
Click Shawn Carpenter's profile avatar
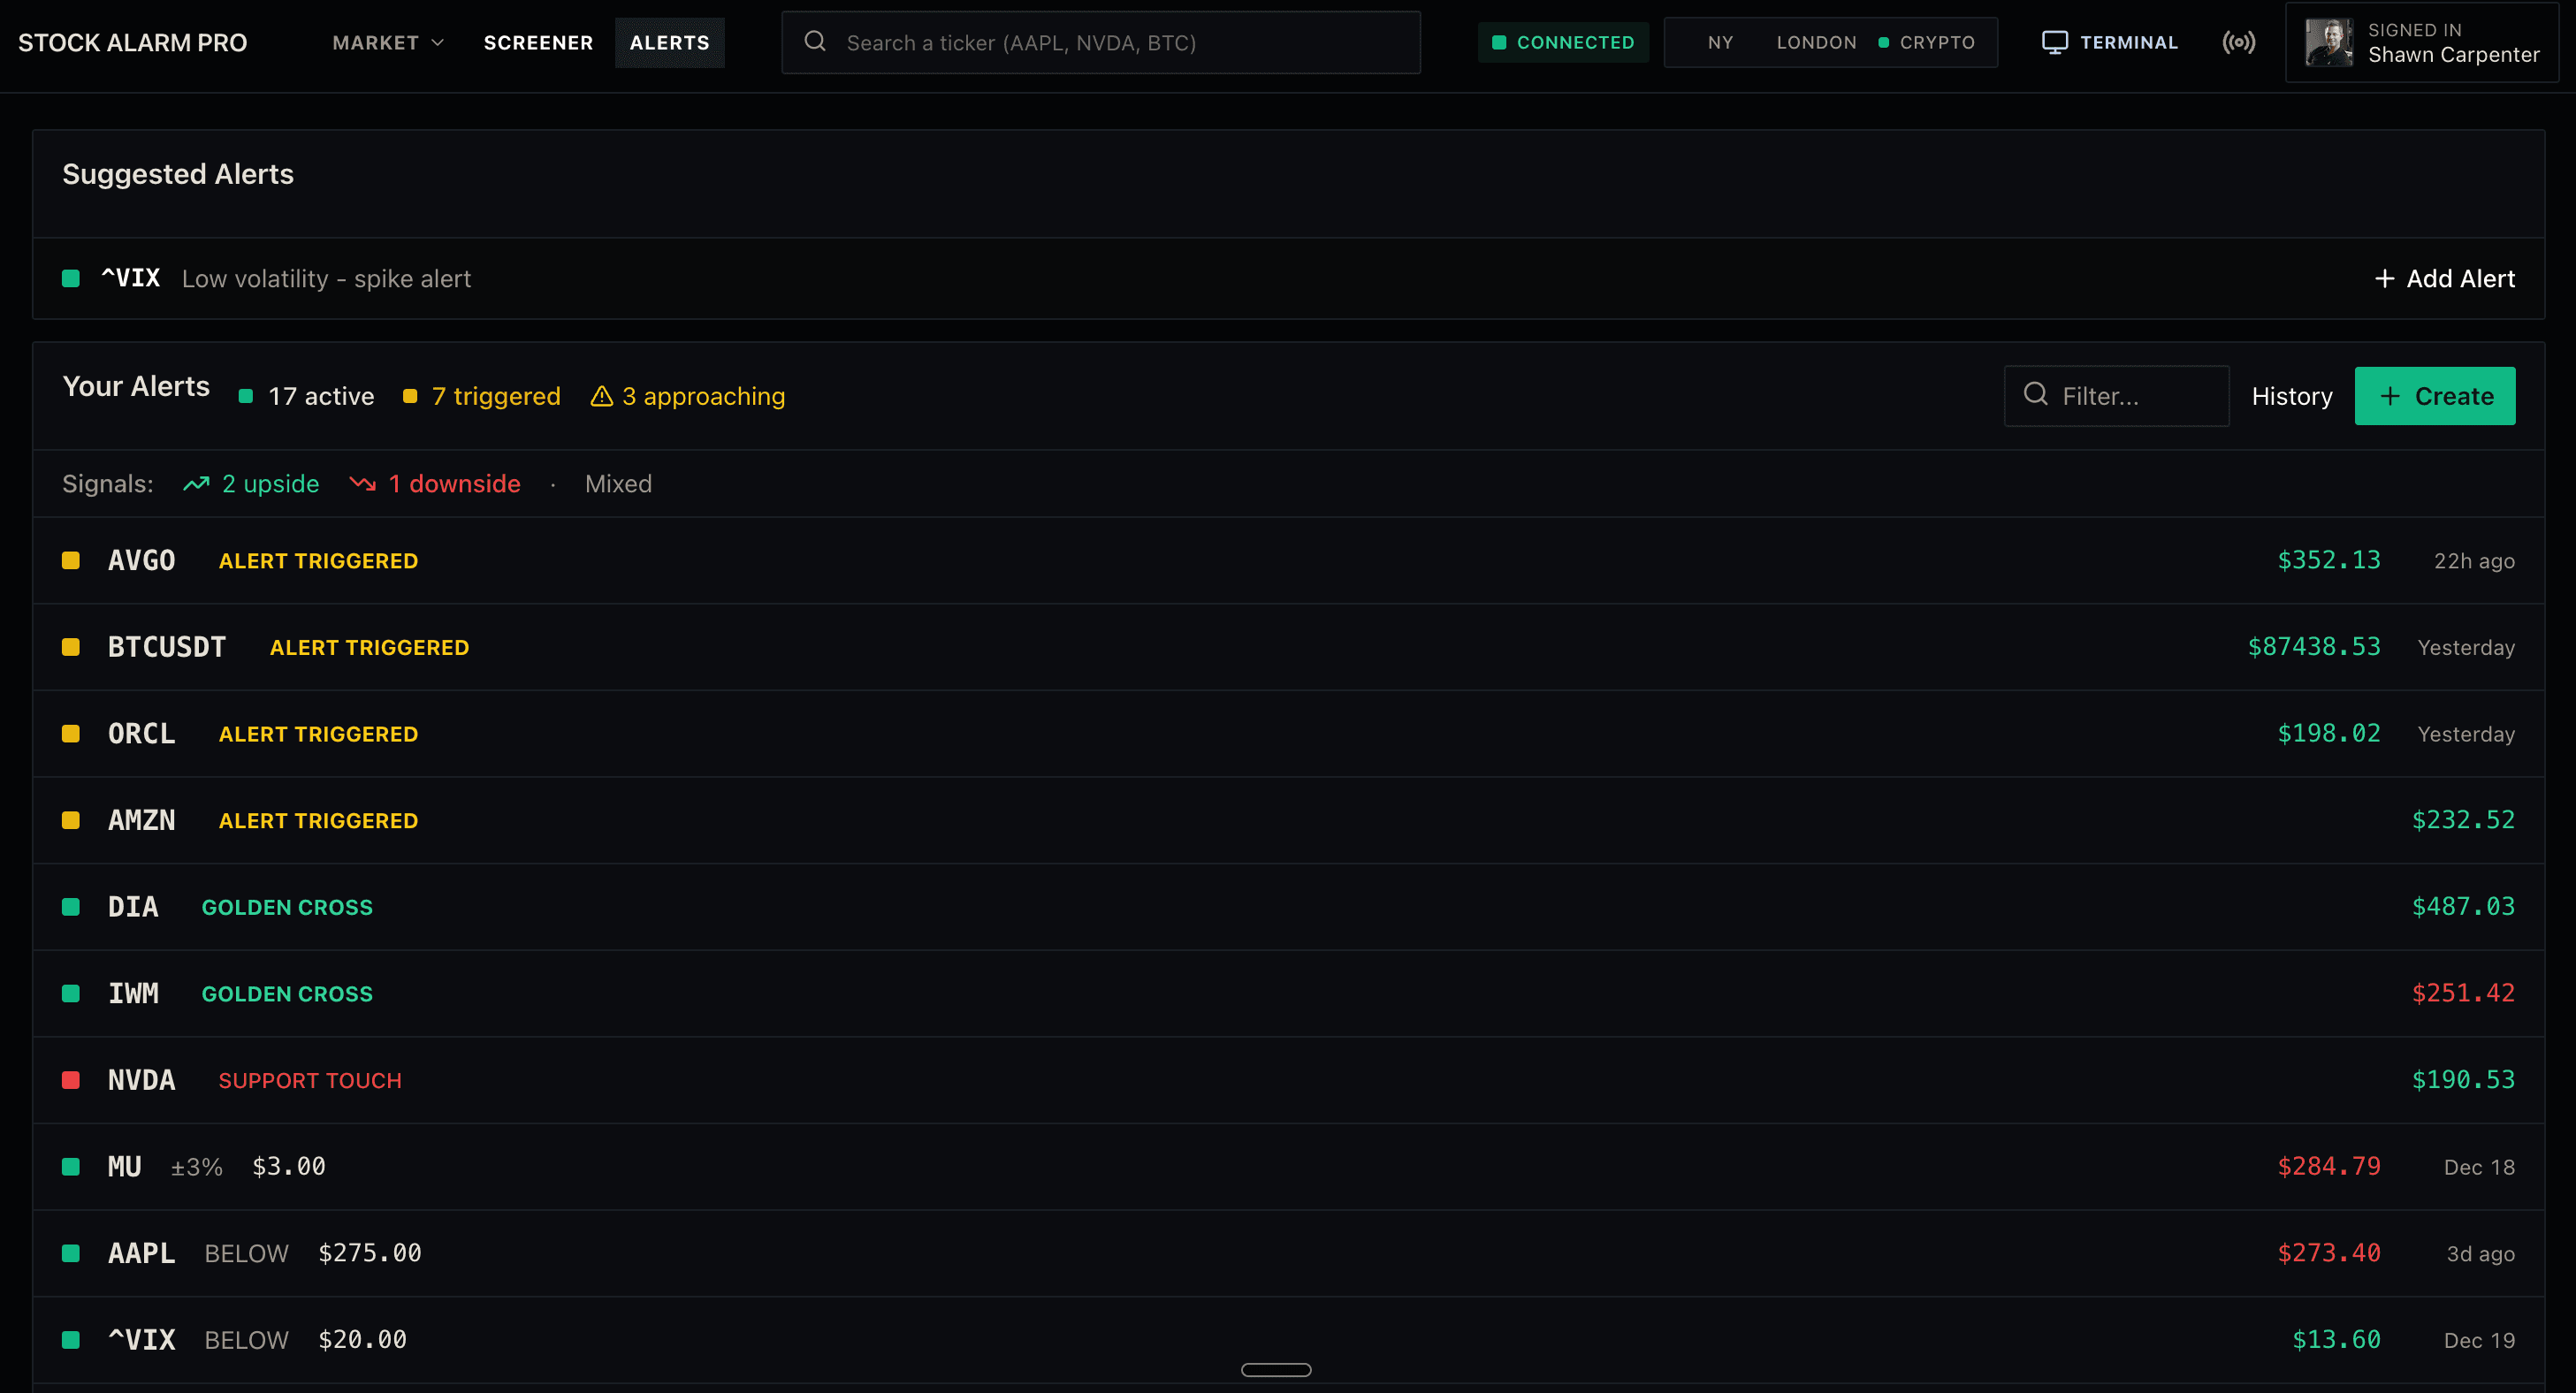pos(2330,42)
